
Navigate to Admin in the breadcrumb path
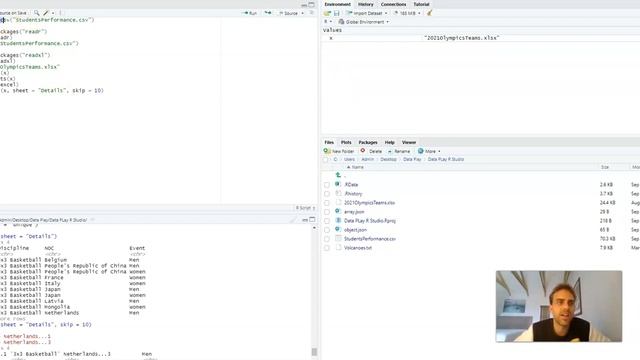coord(367,160)
